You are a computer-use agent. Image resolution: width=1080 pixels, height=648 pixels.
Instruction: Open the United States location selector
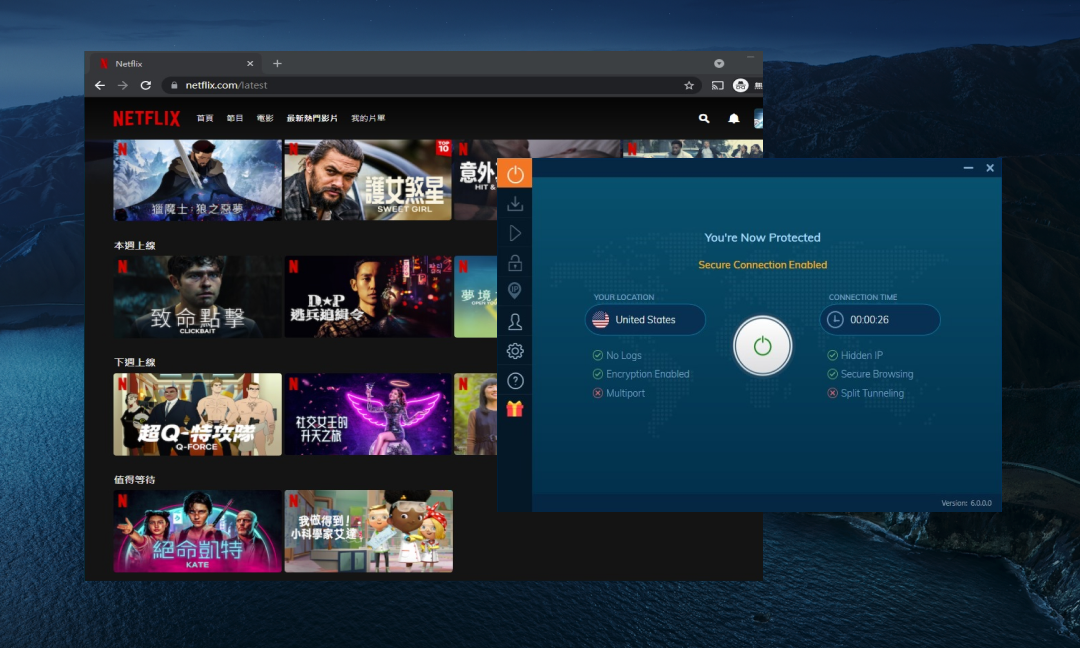[645, 320]
